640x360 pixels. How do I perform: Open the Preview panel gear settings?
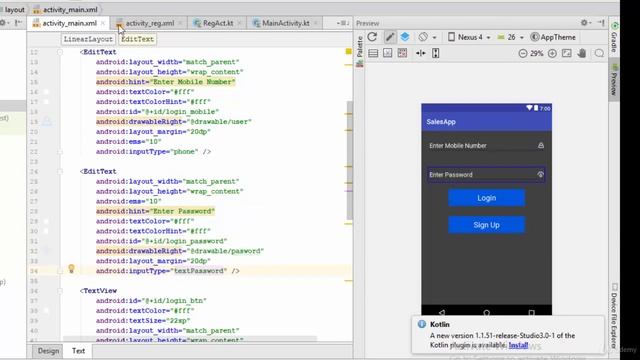click(x=585, y=23)
